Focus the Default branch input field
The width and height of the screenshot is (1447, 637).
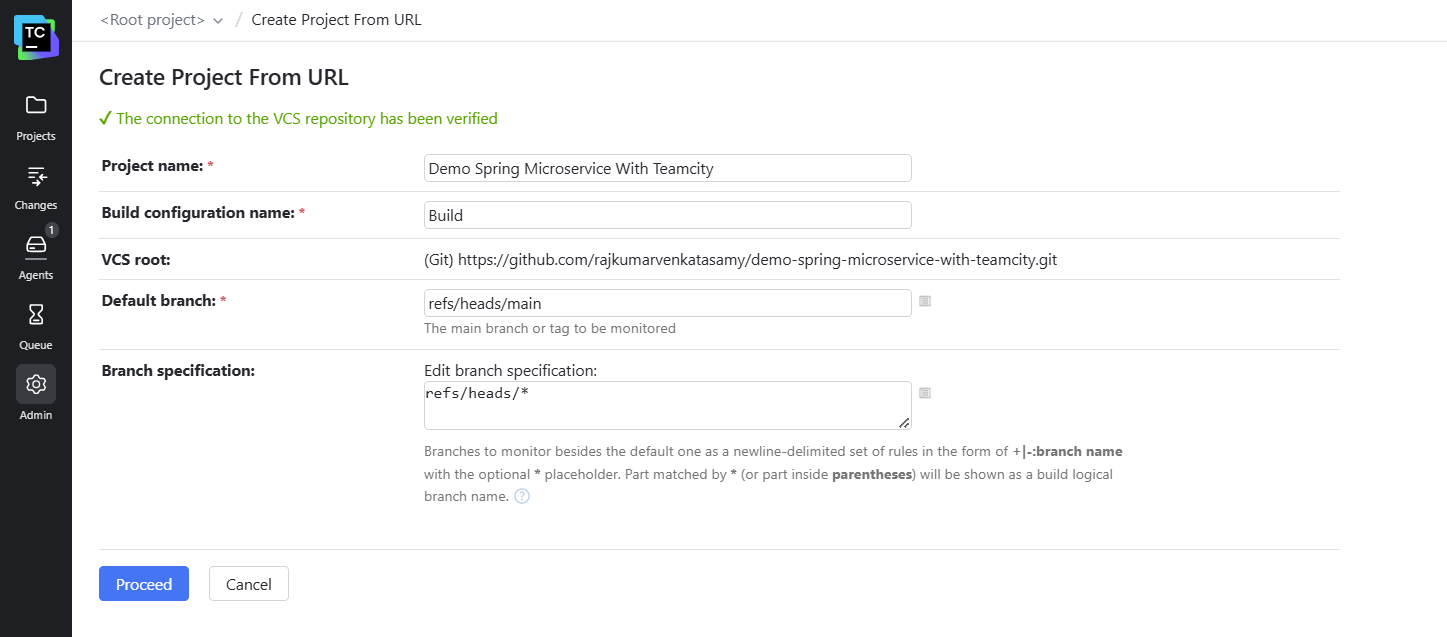point(668,303)
